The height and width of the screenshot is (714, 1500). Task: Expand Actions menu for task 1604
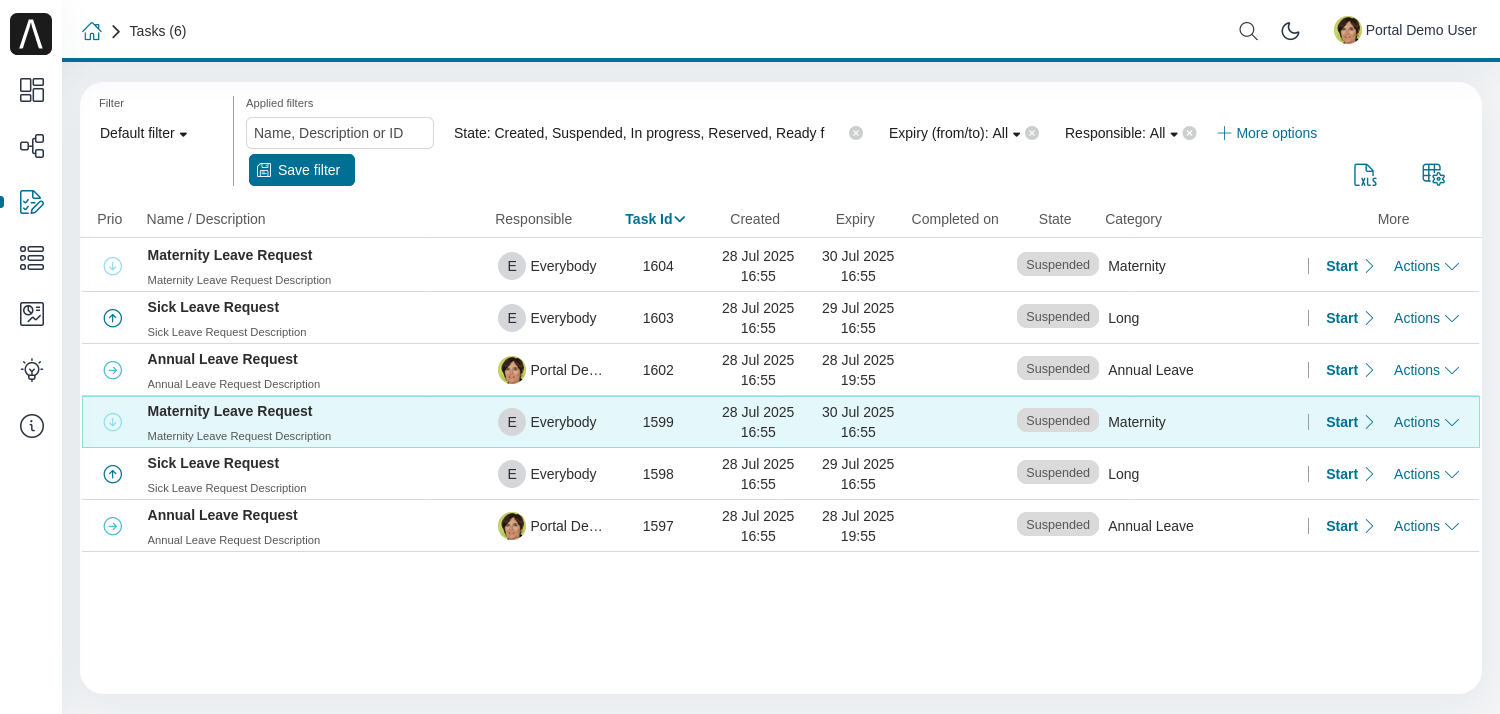point(1426,266)
